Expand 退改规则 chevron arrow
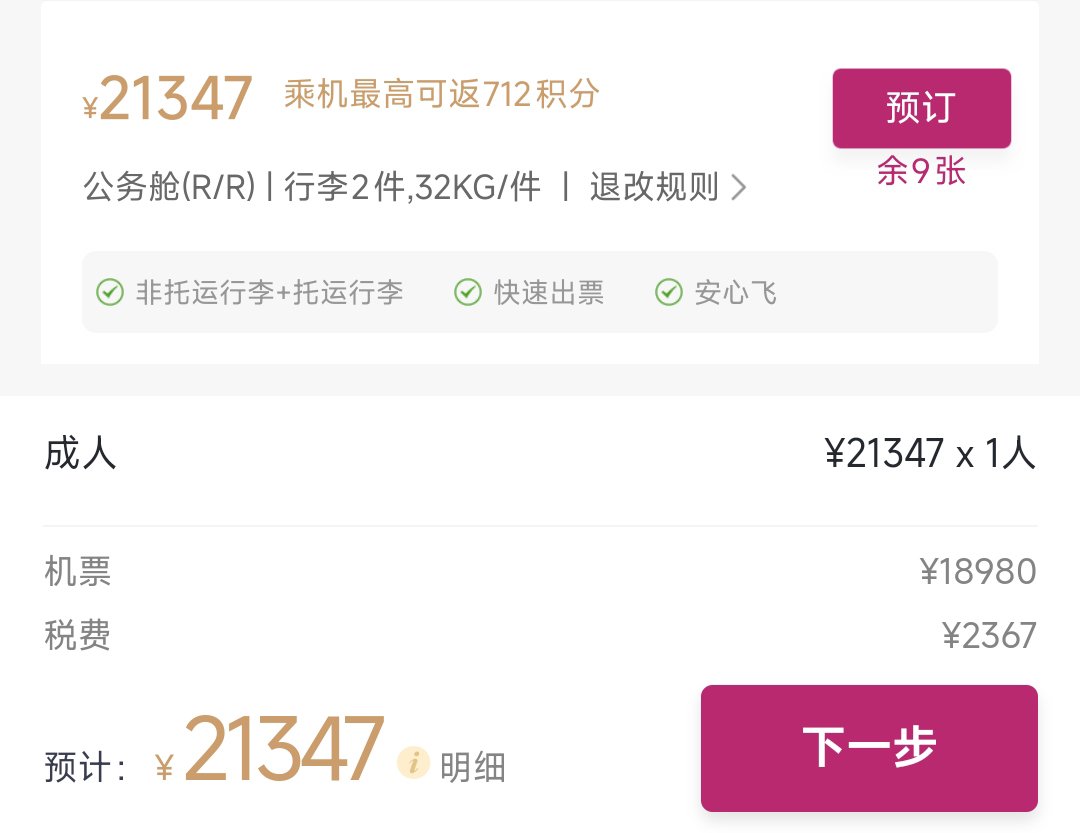The width and height of the screenshot is (1080, 833). tap(738, 187)
